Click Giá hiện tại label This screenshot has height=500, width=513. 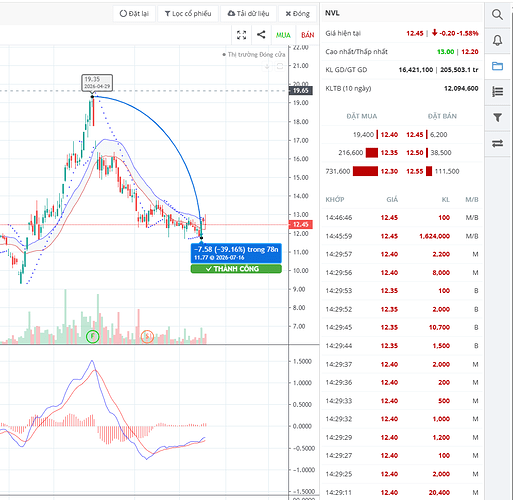click(x=343, y=33)
